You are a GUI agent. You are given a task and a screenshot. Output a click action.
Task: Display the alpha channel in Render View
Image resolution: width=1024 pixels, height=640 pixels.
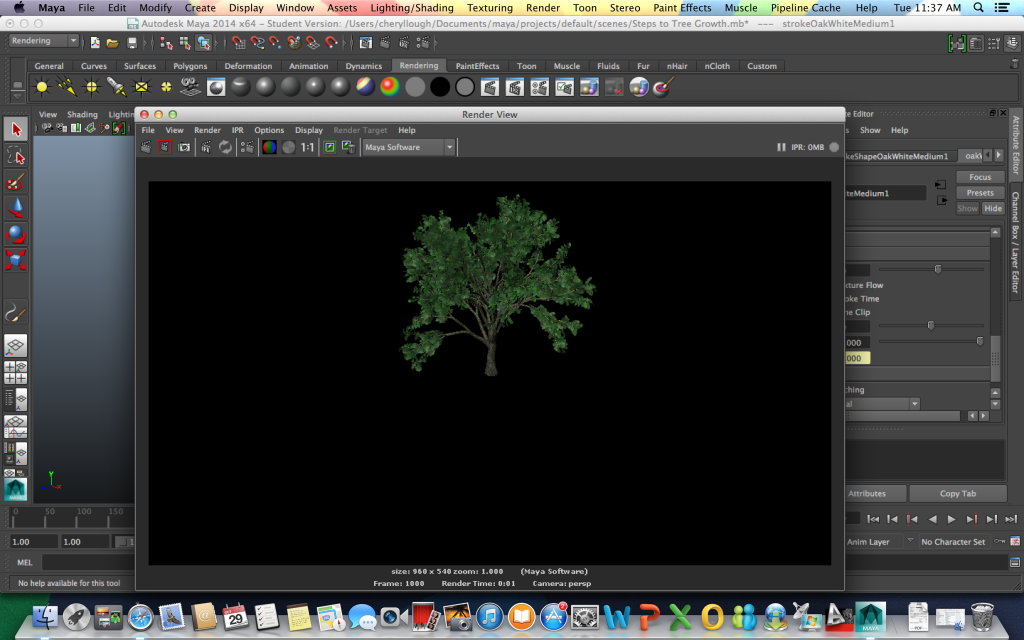[288, 146]
